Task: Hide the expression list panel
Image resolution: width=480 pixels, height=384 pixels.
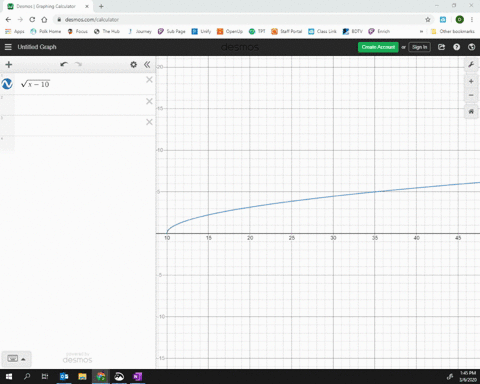Action: coord(147,64)
